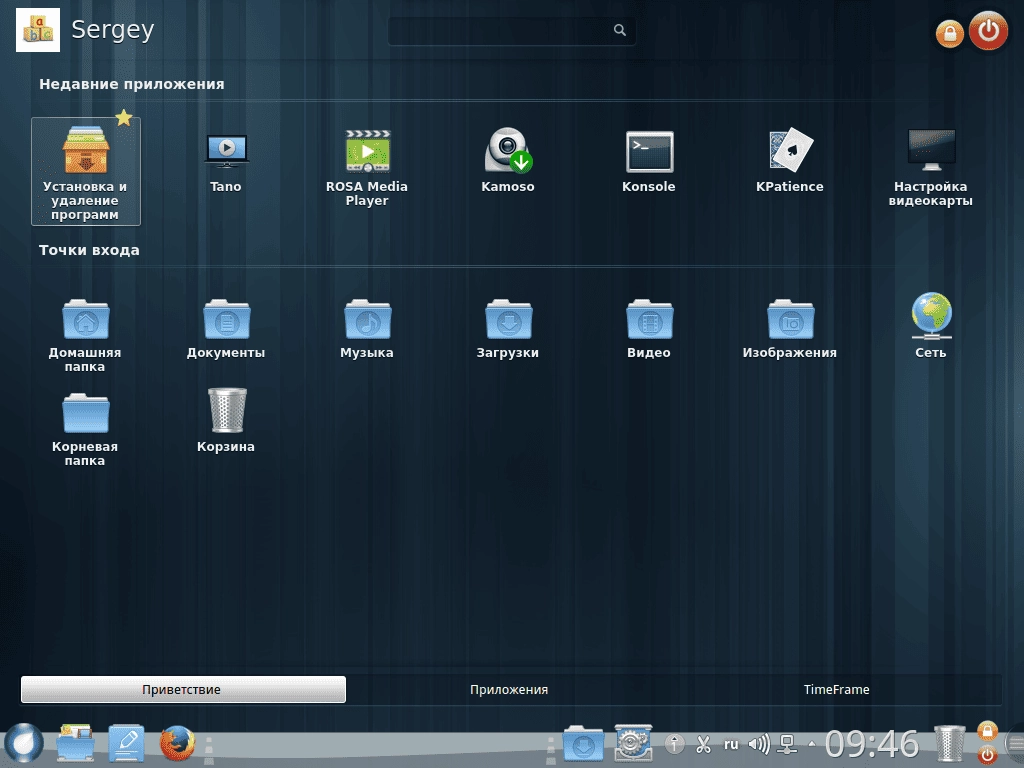
Task: Open the Музыка folder
Action: [x=367, y=328]
